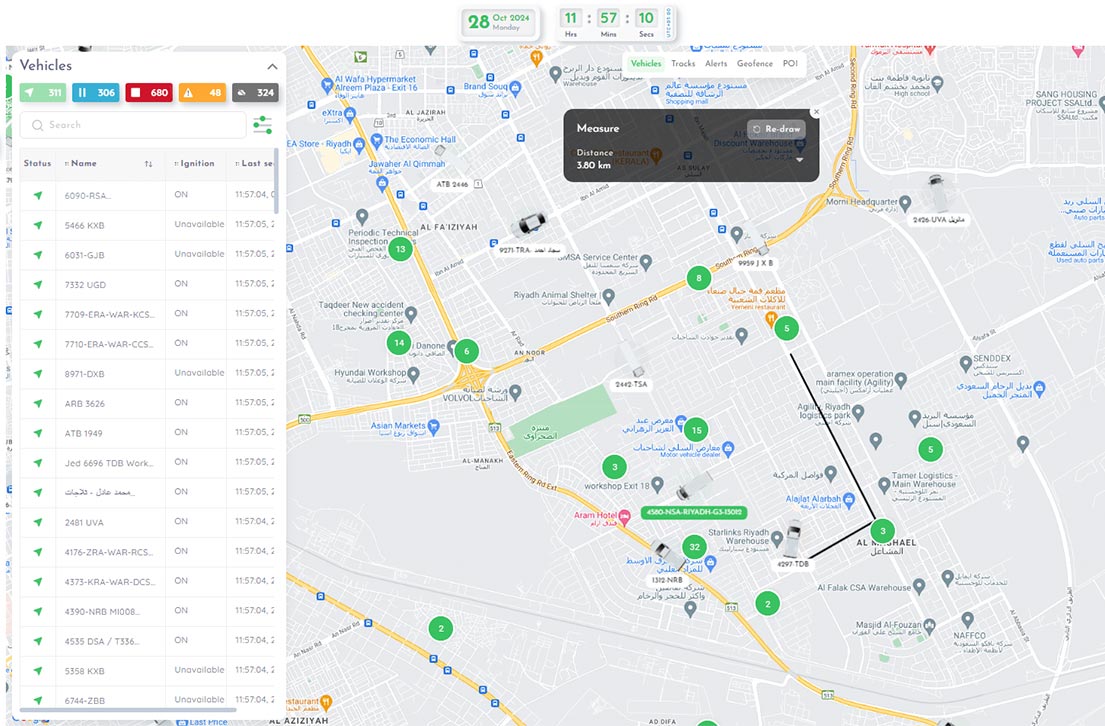This screenshot has height=726, width=1105.
Task: Close the Measure panel with X icon
Action: (x=816, y=112)
